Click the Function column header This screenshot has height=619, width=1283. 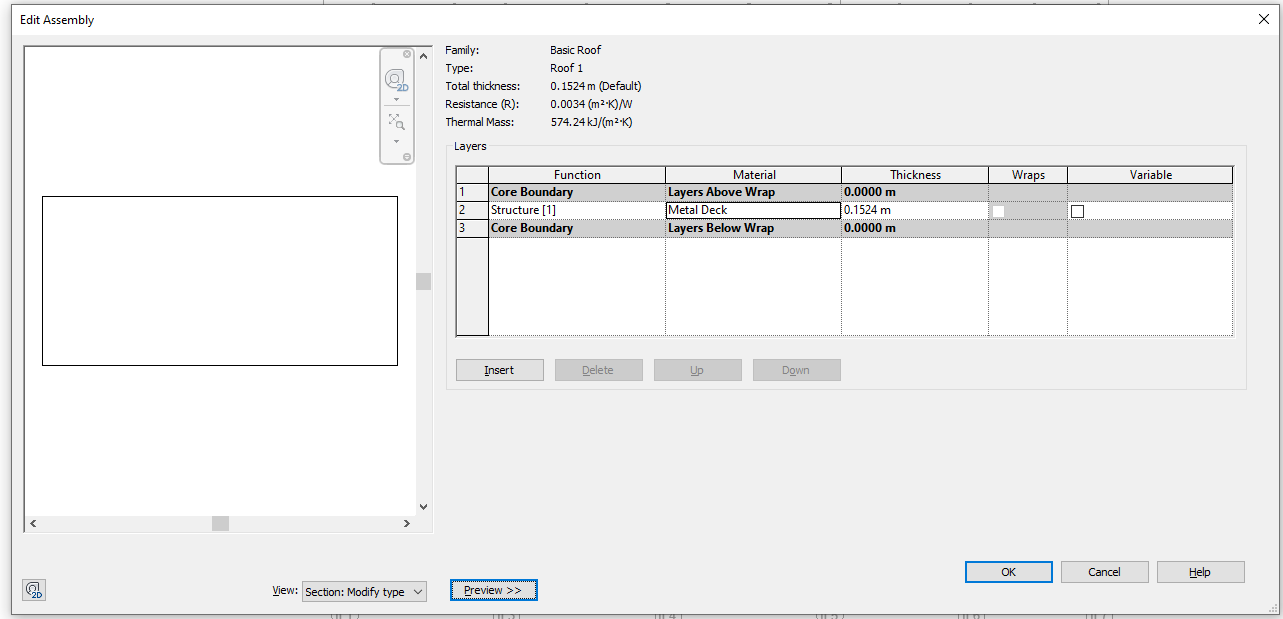(577, 175)
